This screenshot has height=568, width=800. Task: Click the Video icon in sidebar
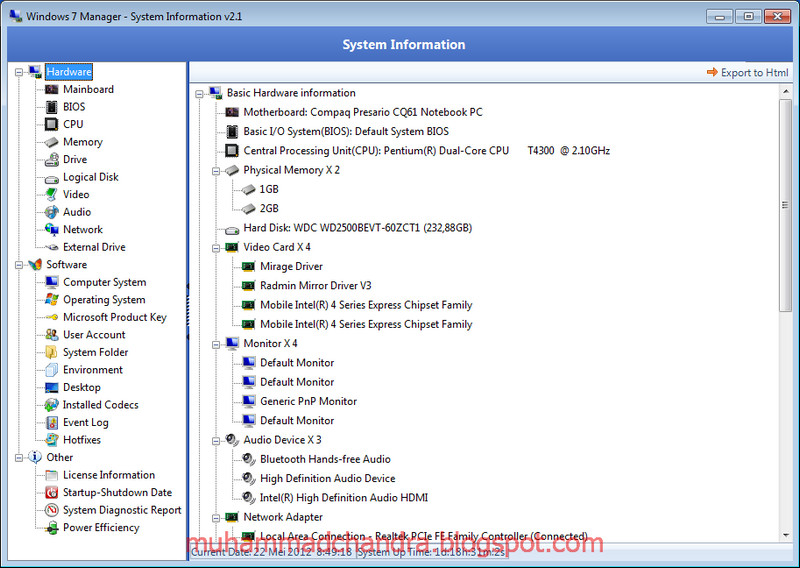click(x=52, y=194)
